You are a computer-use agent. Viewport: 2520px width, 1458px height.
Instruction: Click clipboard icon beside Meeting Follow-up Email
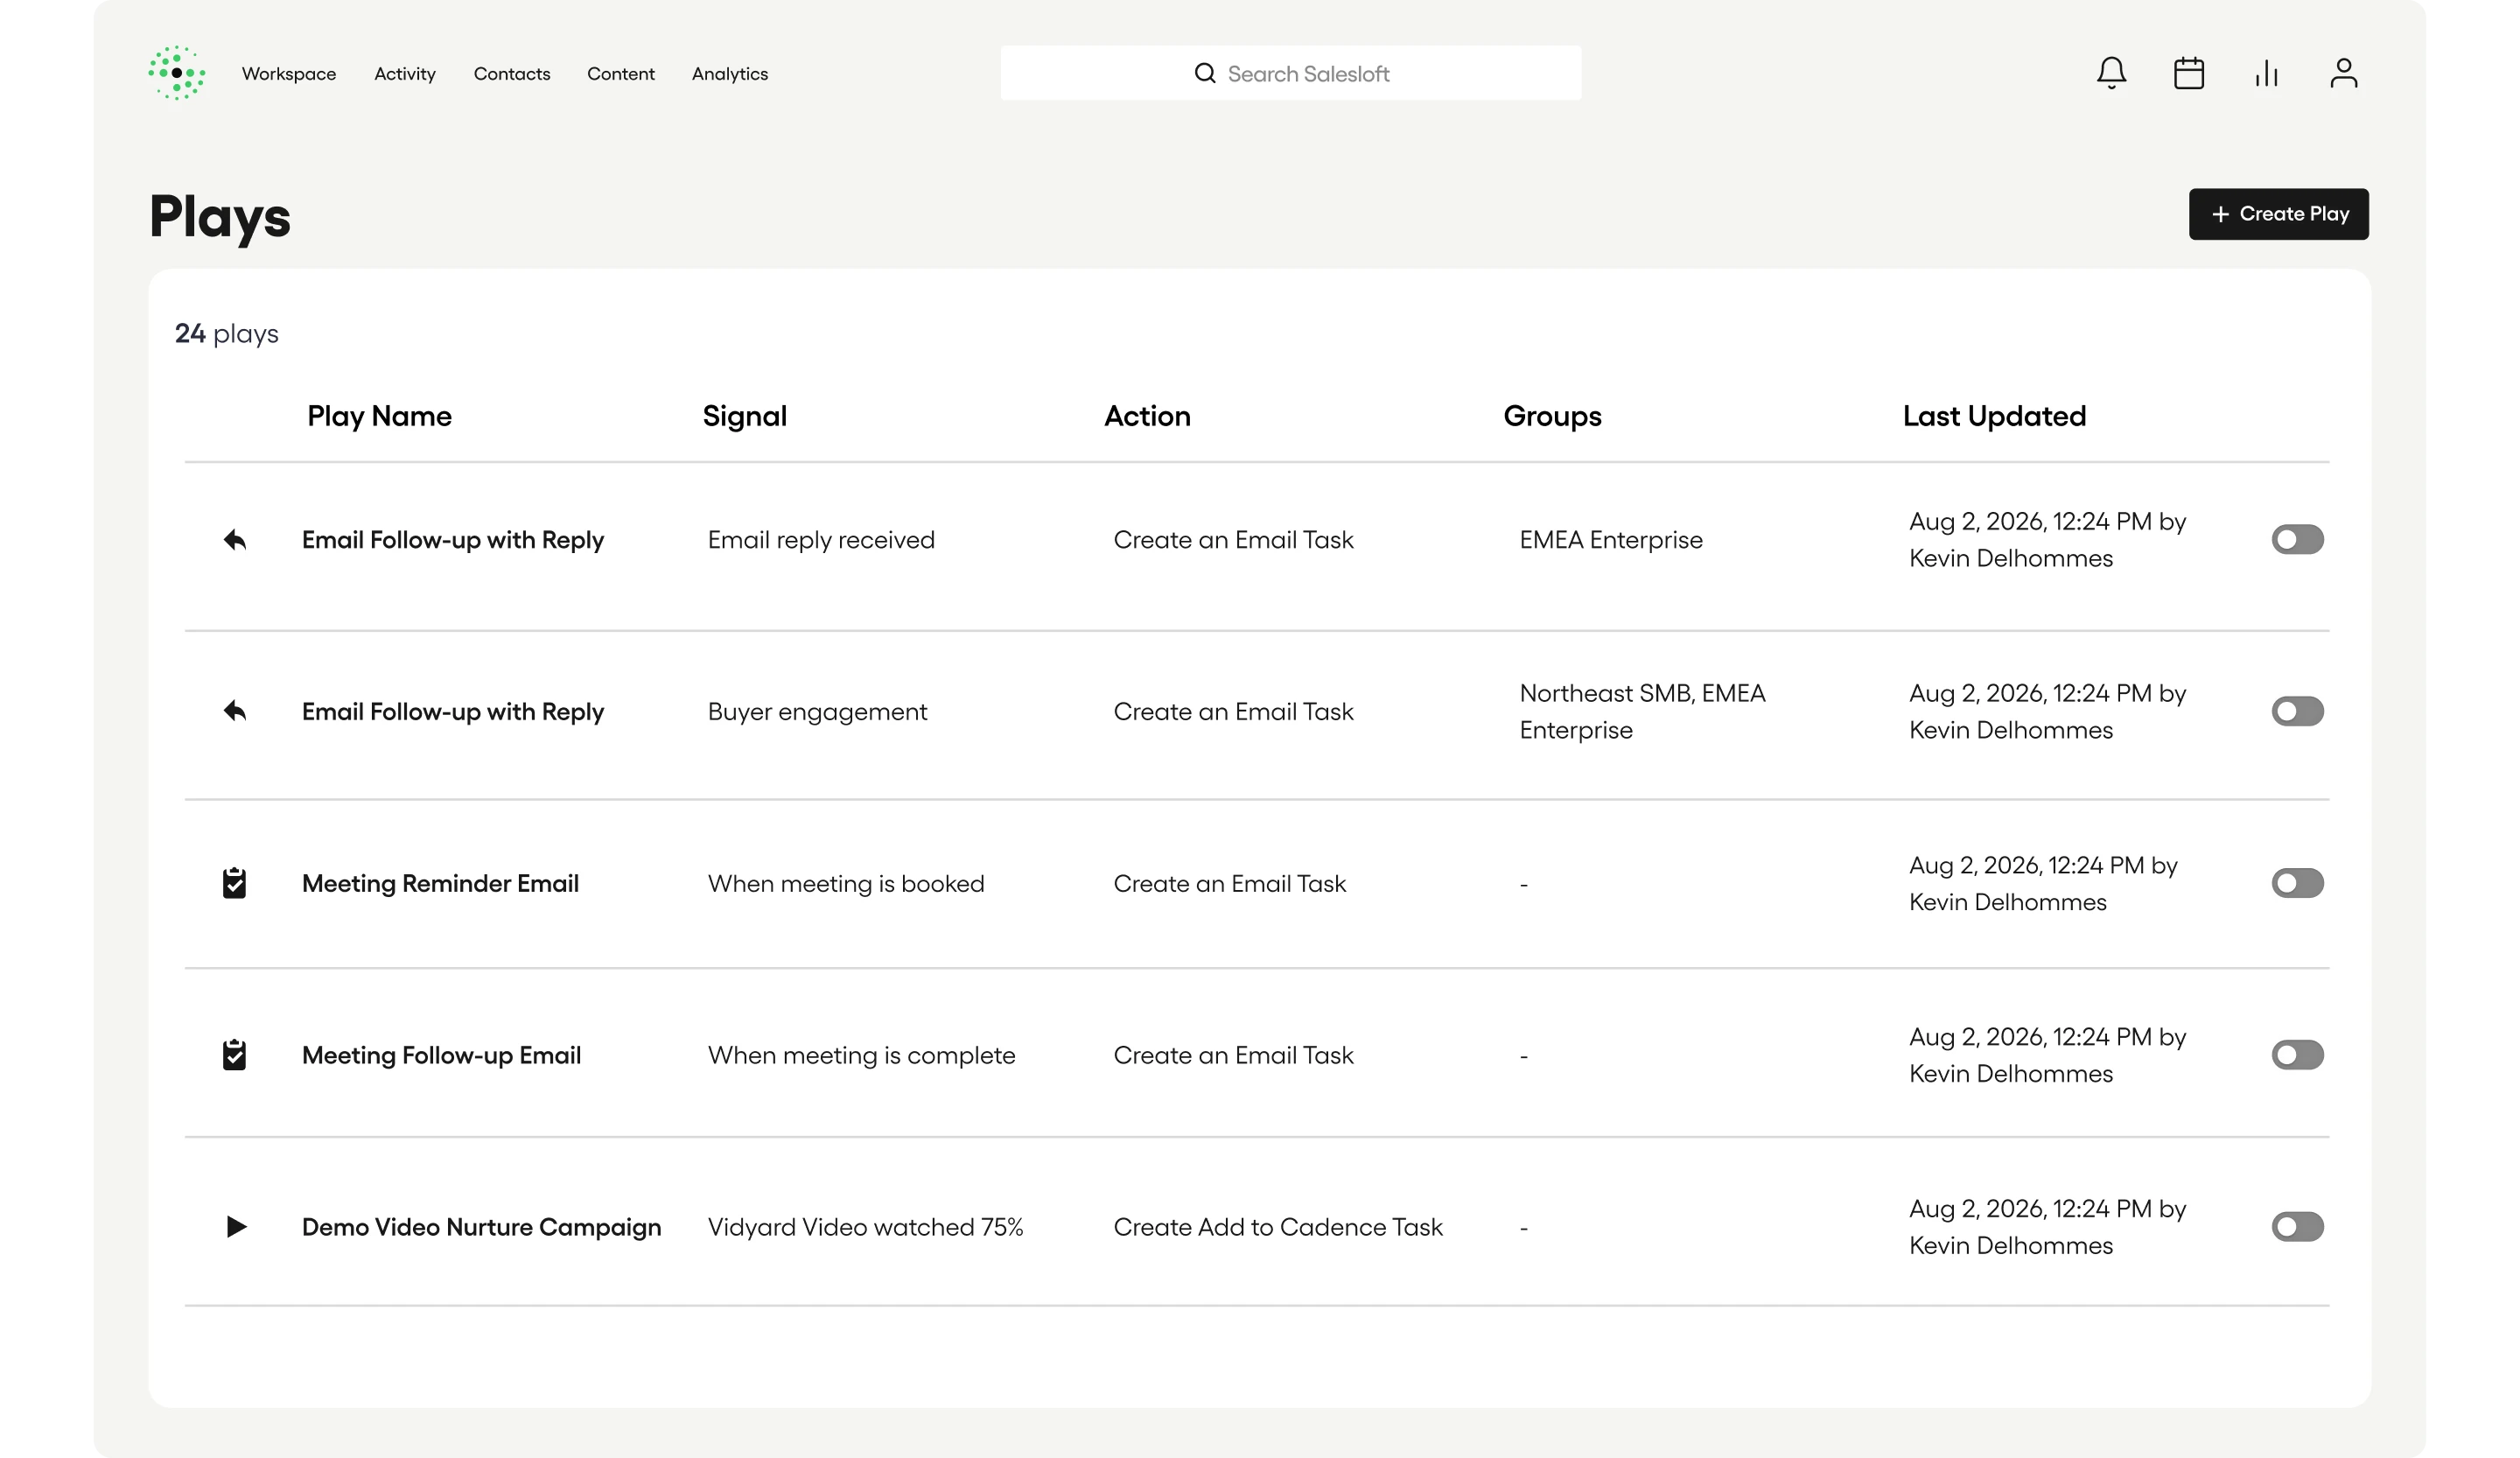[x=234, y=1055]
